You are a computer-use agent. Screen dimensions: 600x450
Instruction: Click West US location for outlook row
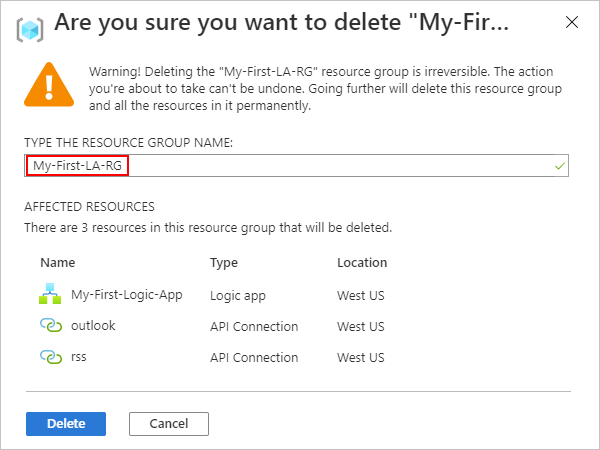click(x=361, y=326)
